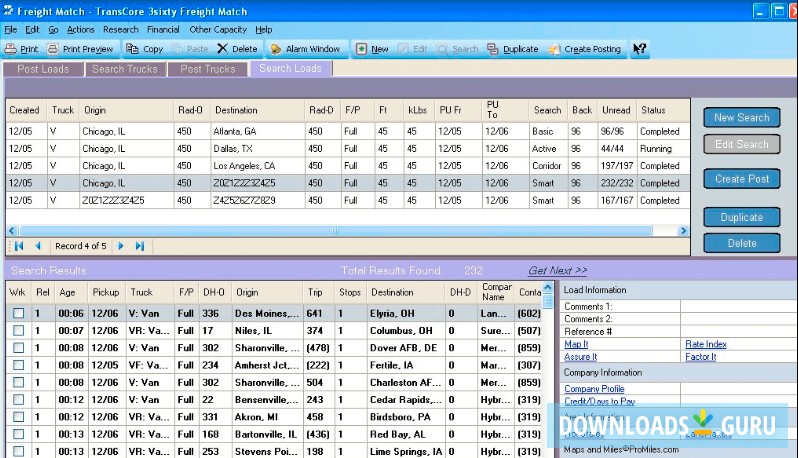
Task: Click the help question-mark toolbar icon
Action: (640, 49)
